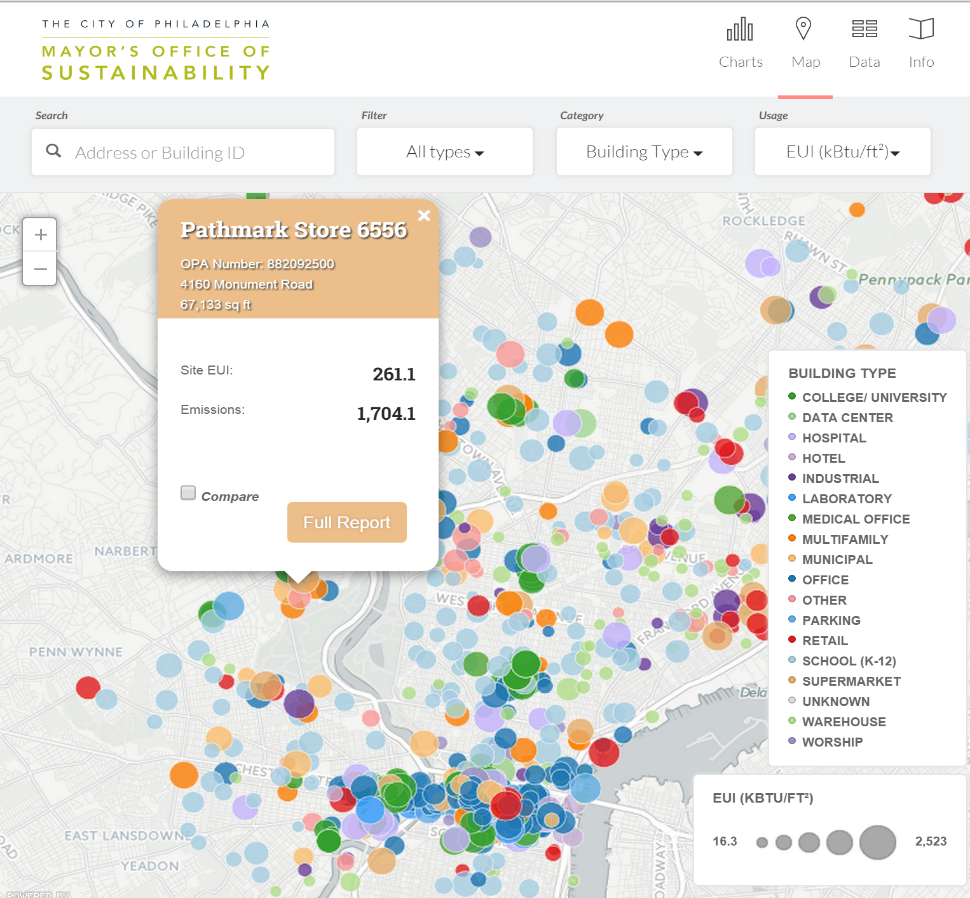This screenshot has width=970, height=898.
Task: Tick the Compare checkbox
Action: click(x=188, y=493)
